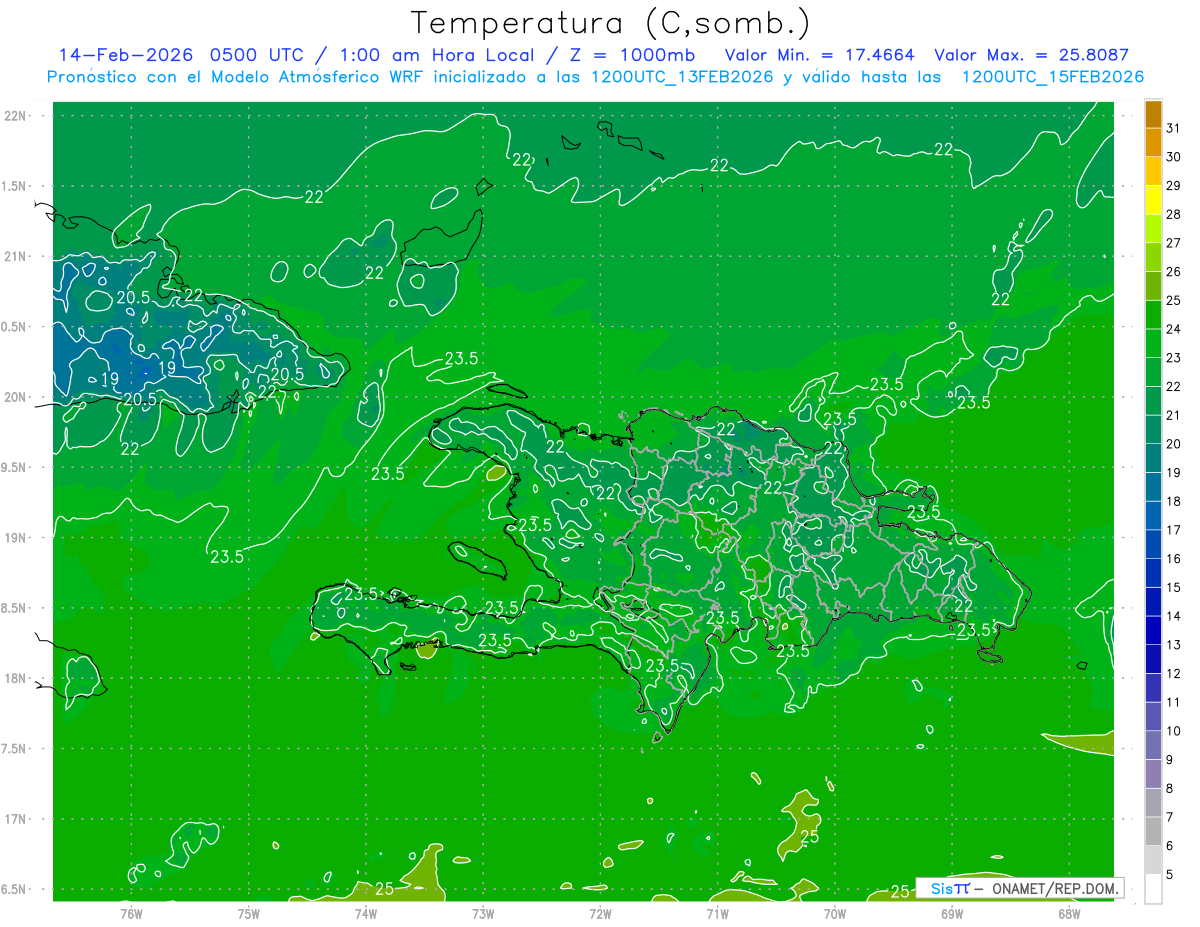The image size is (1200, 927).
Task: Click the "19N" latitude axis label
Action: point(16,538)
